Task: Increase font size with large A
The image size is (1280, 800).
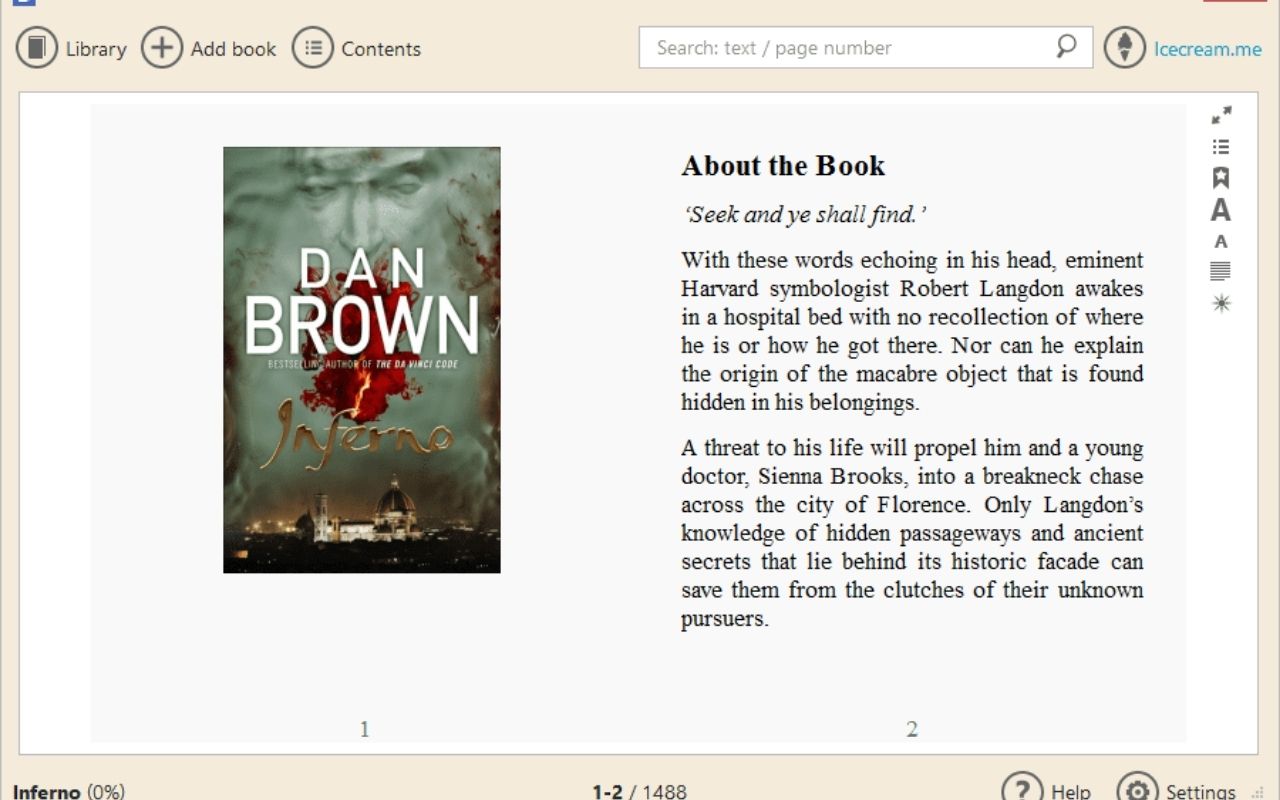Action: 1221,210
